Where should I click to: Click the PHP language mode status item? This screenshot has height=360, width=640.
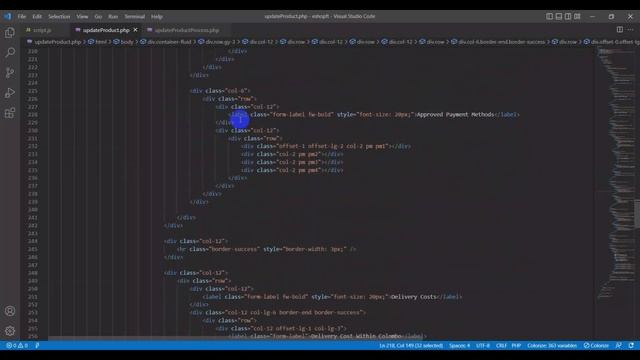(516, 345)
